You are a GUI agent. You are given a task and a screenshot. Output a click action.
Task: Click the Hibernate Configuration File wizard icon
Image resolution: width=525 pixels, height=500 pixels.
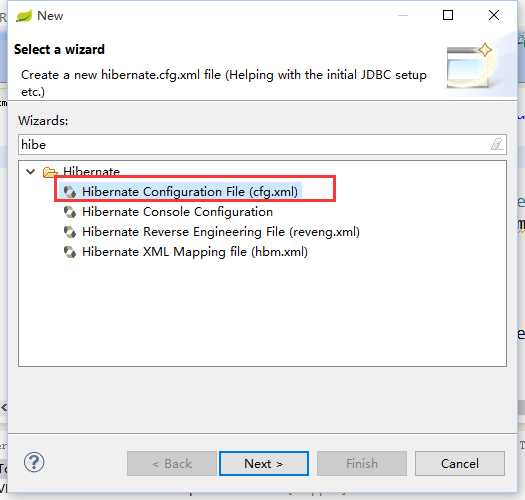click(x=70, y=192)
